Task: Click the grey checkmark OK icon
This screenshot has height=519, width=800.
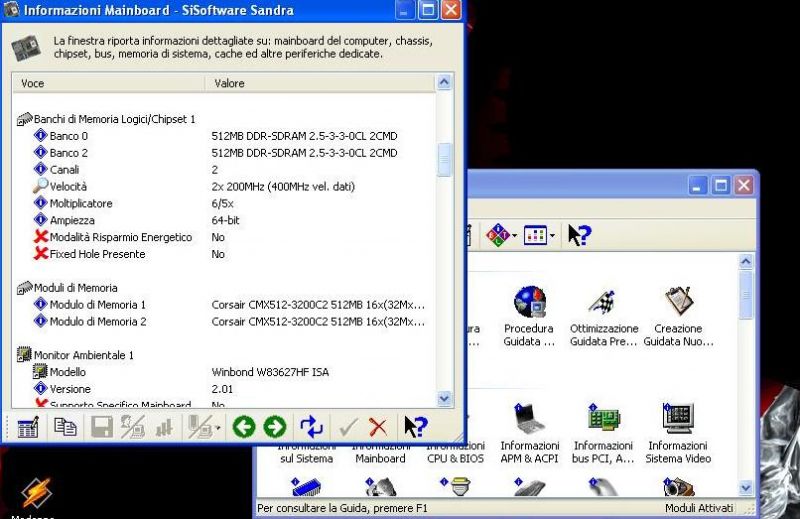Action: click(x=348, y=427)
